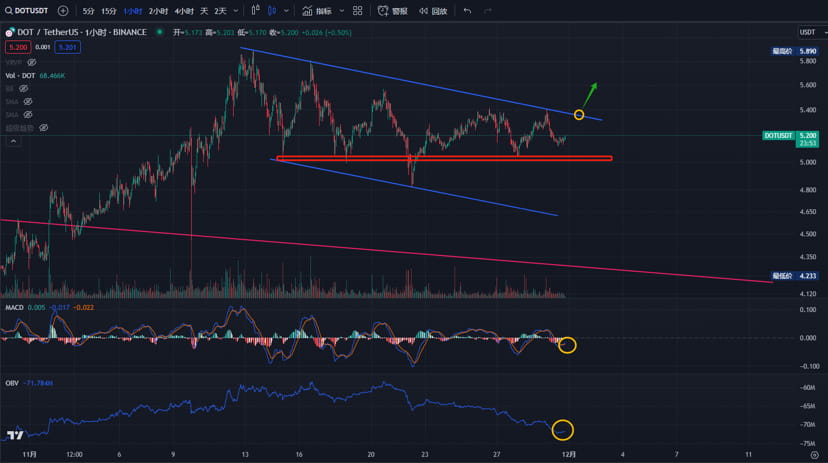
Task: Undo the last chart action
Action: pos(467,11)
